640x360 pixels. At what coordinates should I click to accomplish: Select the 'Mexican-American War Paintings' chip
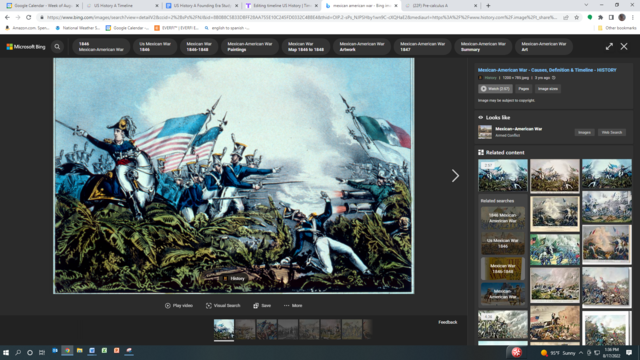pyautogui.click(x=249, y=47)
